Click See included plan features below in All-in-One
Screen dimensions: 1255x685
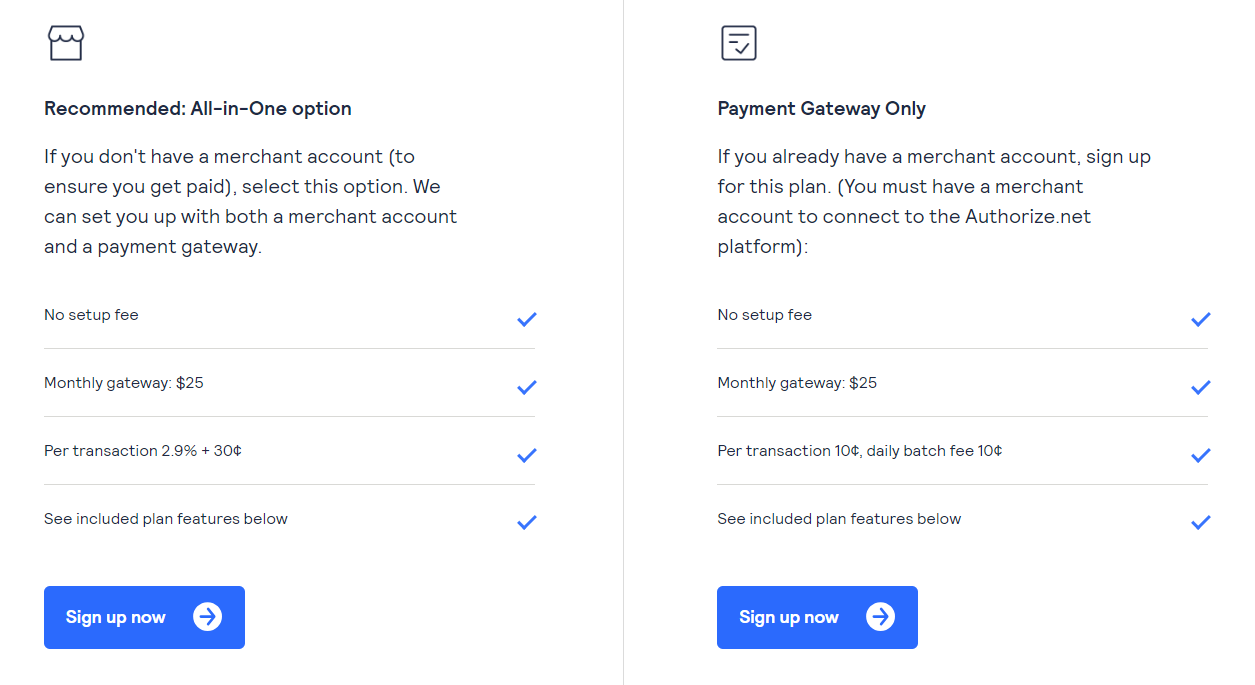click(x=166, y=519)
